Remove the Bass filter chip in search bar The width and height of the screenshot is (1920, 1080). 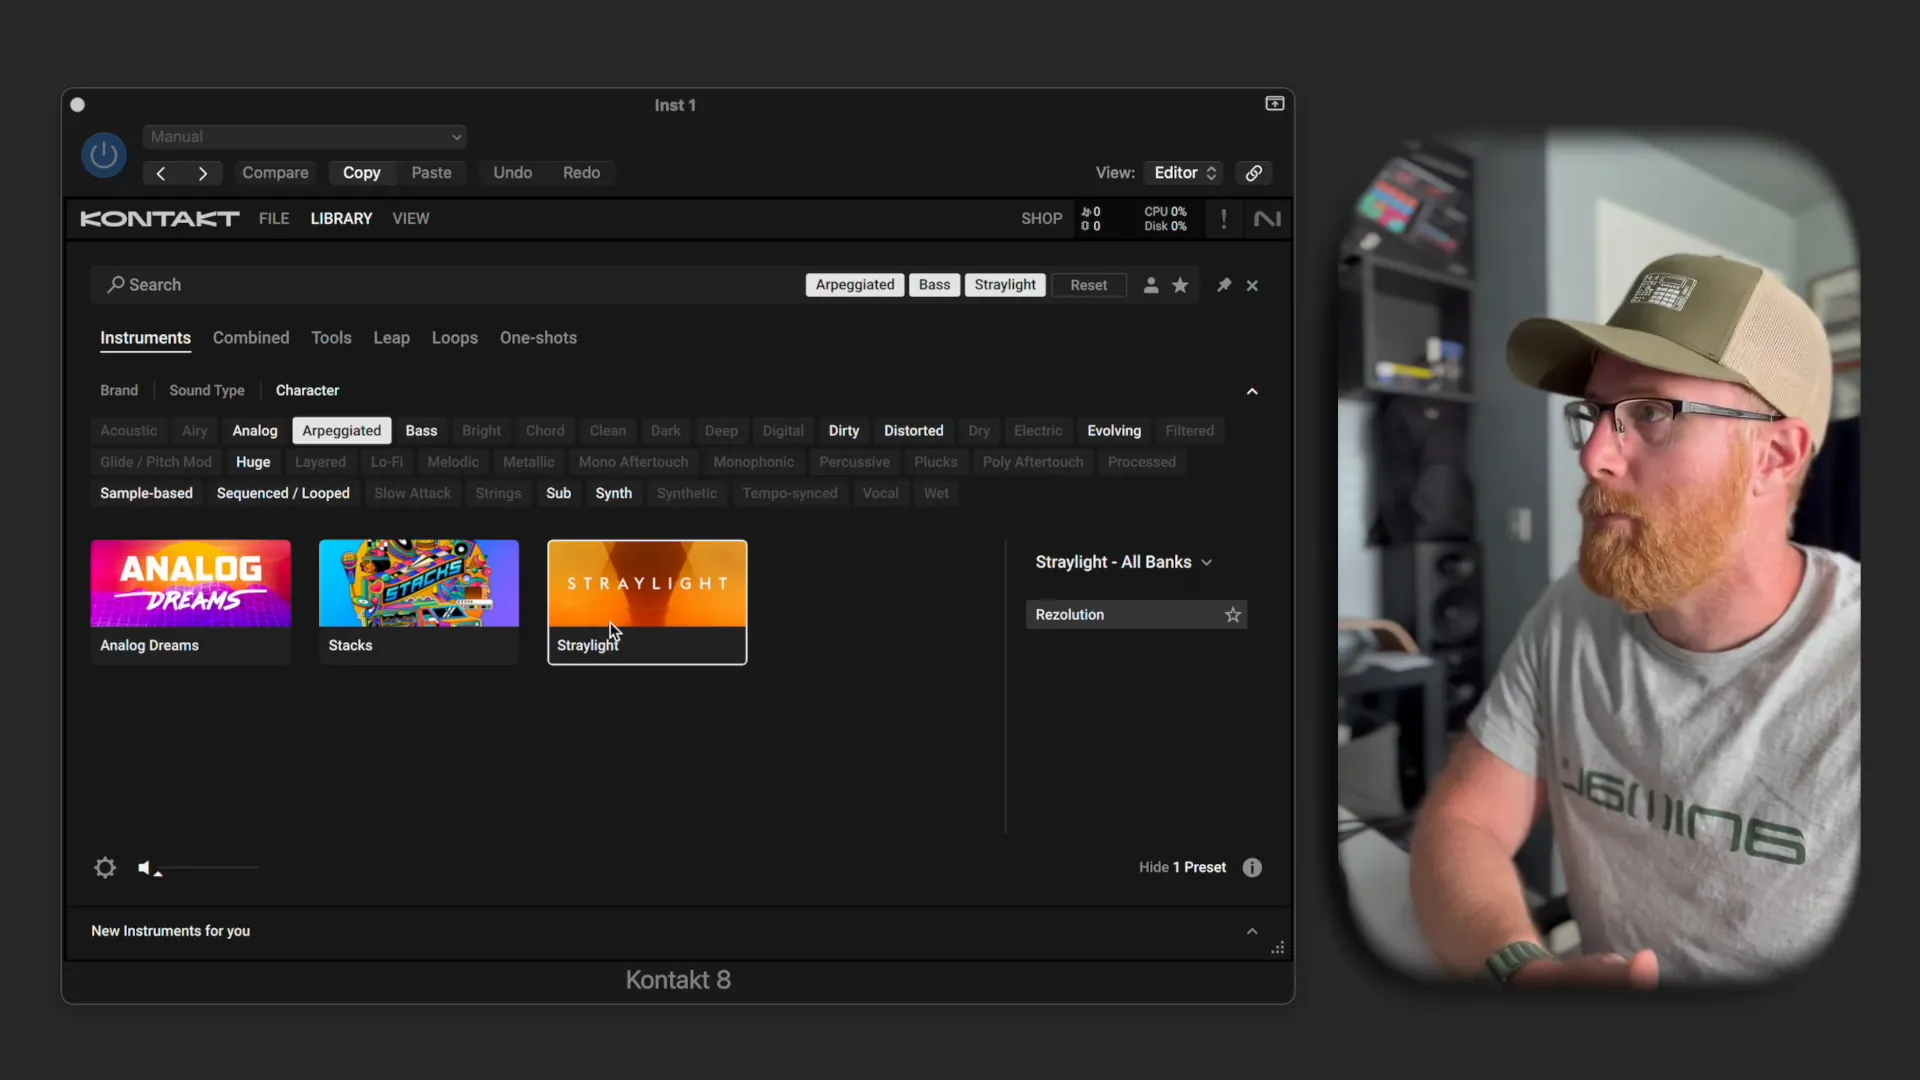point(935,285)
